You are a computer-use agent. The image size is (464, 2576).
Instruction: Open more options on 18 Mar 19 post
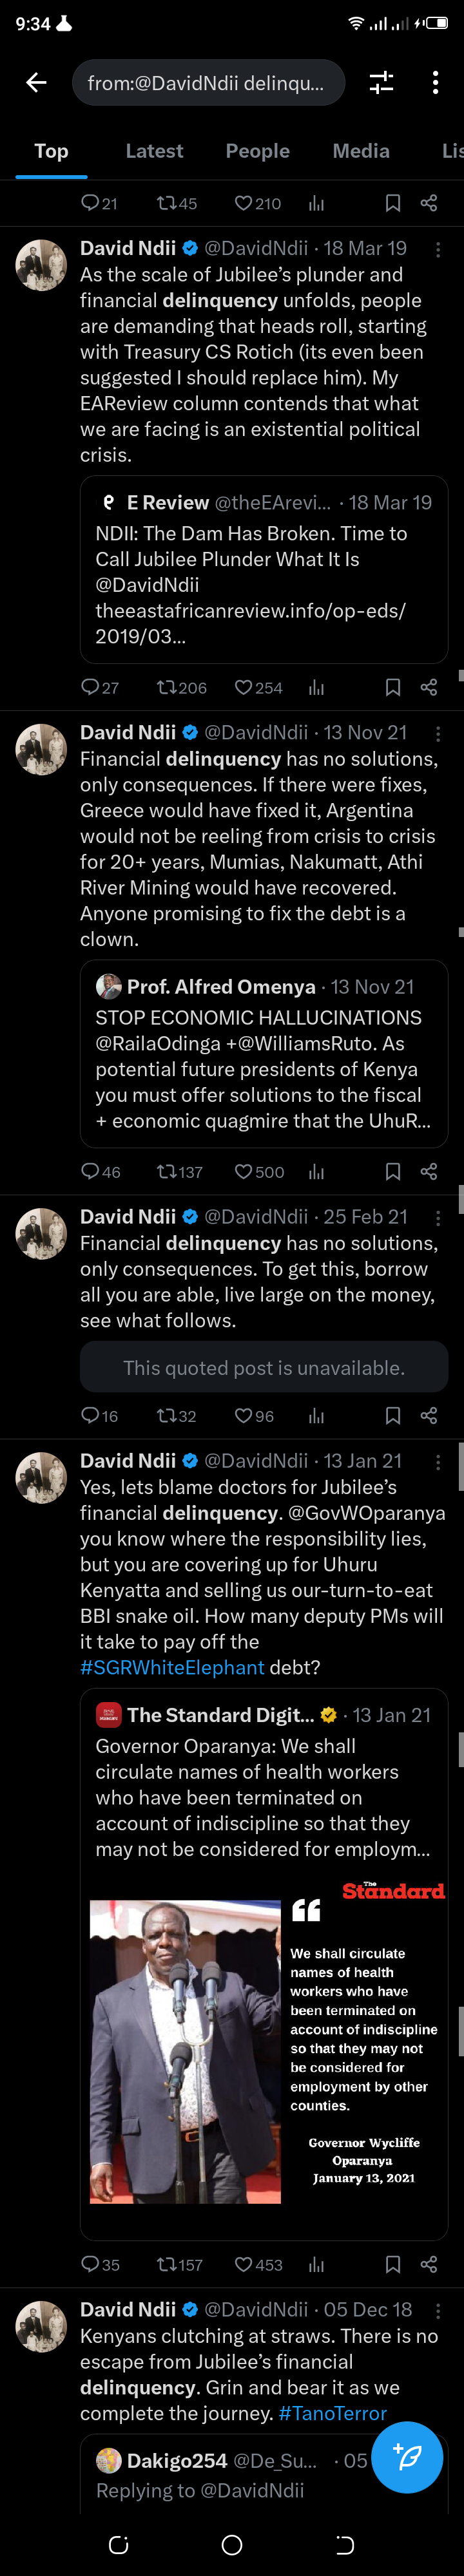pos(438,250)
